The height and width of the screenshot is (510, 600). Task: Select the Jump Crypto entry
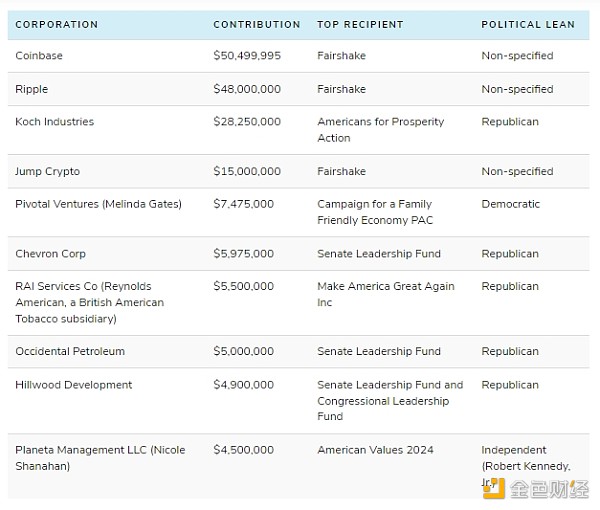48,171
